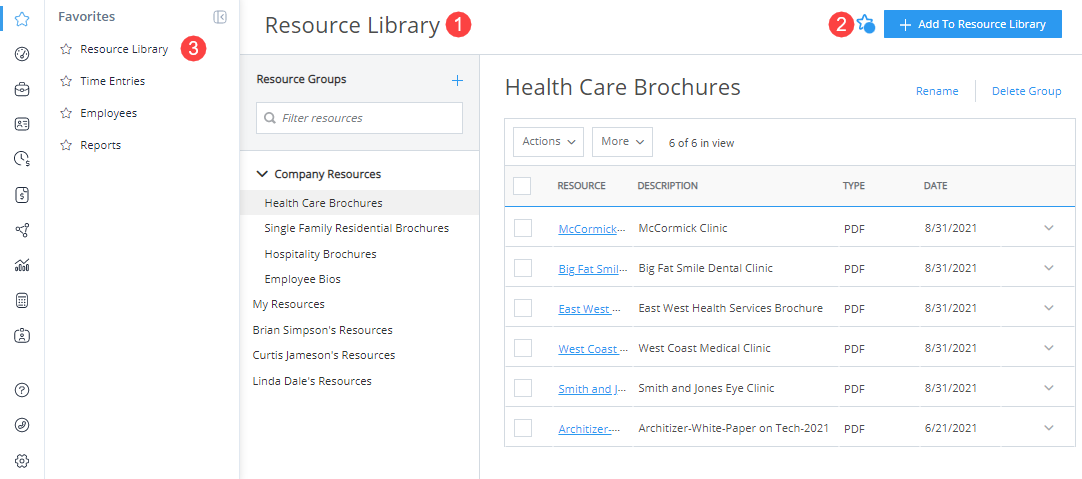Select the Smith and Jones Eye Clinic checkbox
The image size is (1082, 479).
522,388
